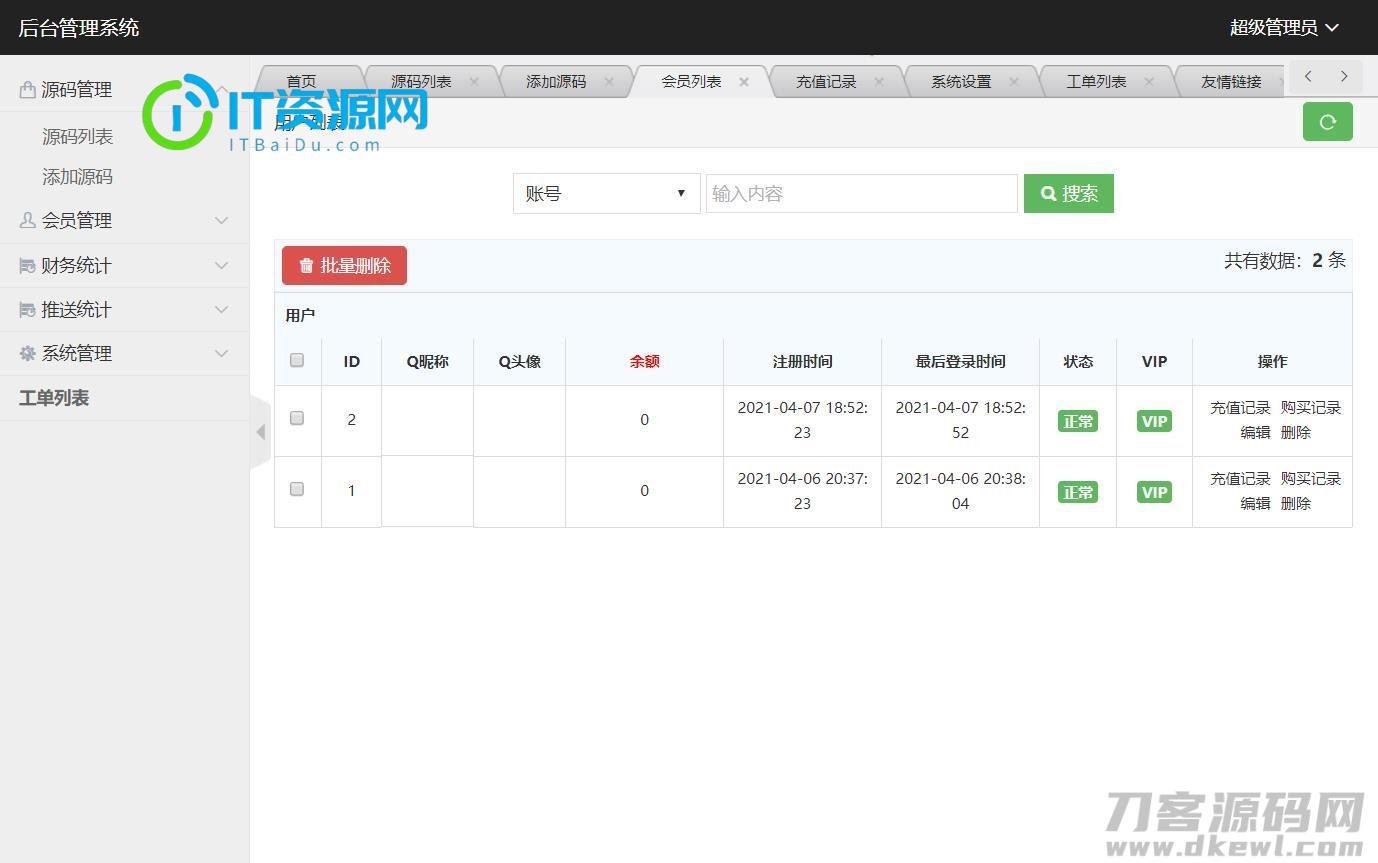Open 购买记录 for user ID 1

pyautogui.click(x=1311, y=479)
